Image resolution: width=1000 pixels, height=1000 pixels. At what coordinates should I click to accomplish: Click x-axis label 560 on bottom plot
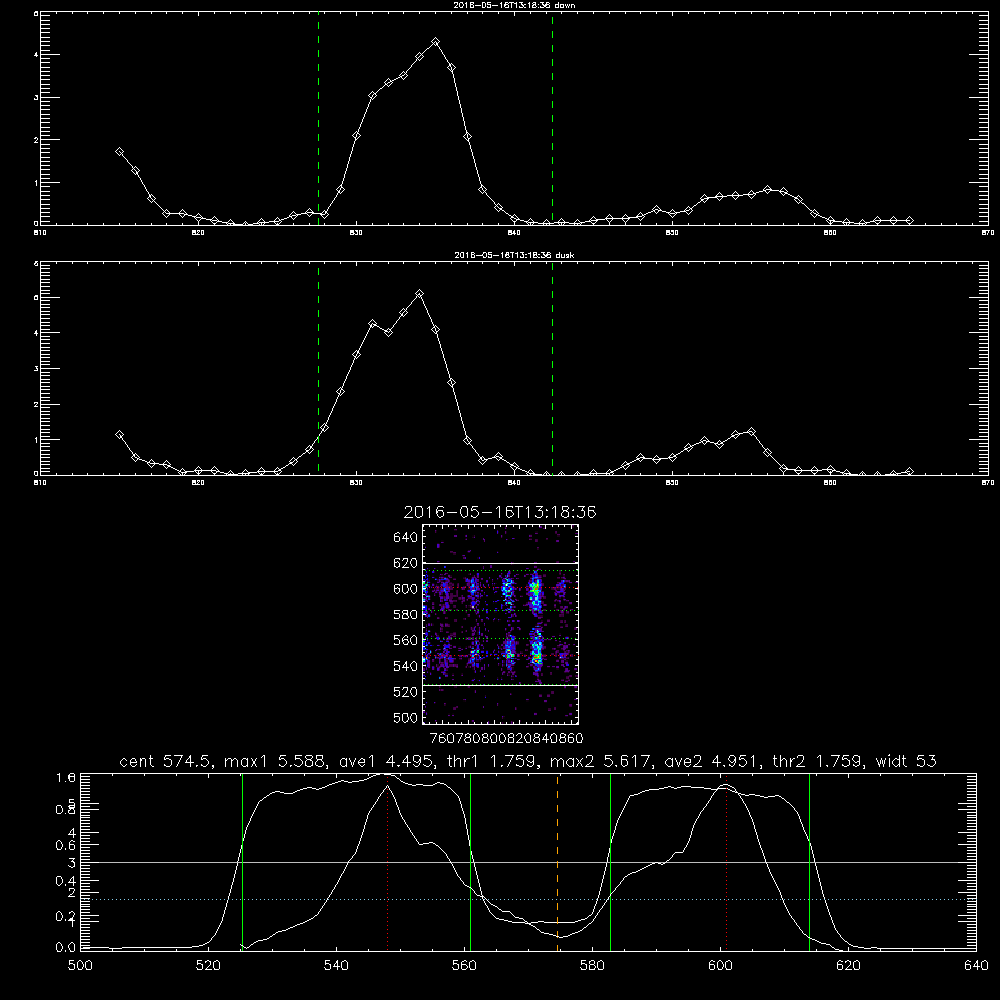(464, 965)
